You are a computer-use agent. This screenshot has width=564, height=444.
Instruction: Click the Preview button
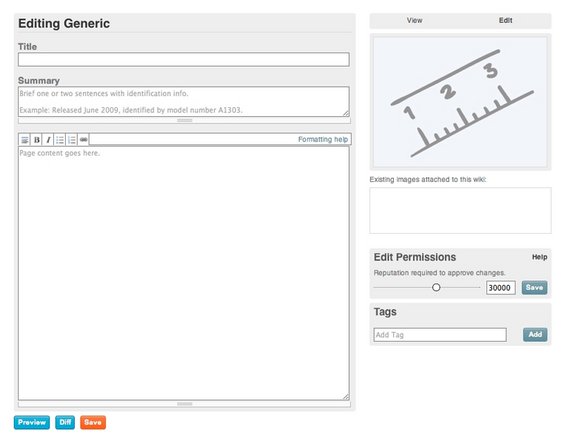(32, 422)
